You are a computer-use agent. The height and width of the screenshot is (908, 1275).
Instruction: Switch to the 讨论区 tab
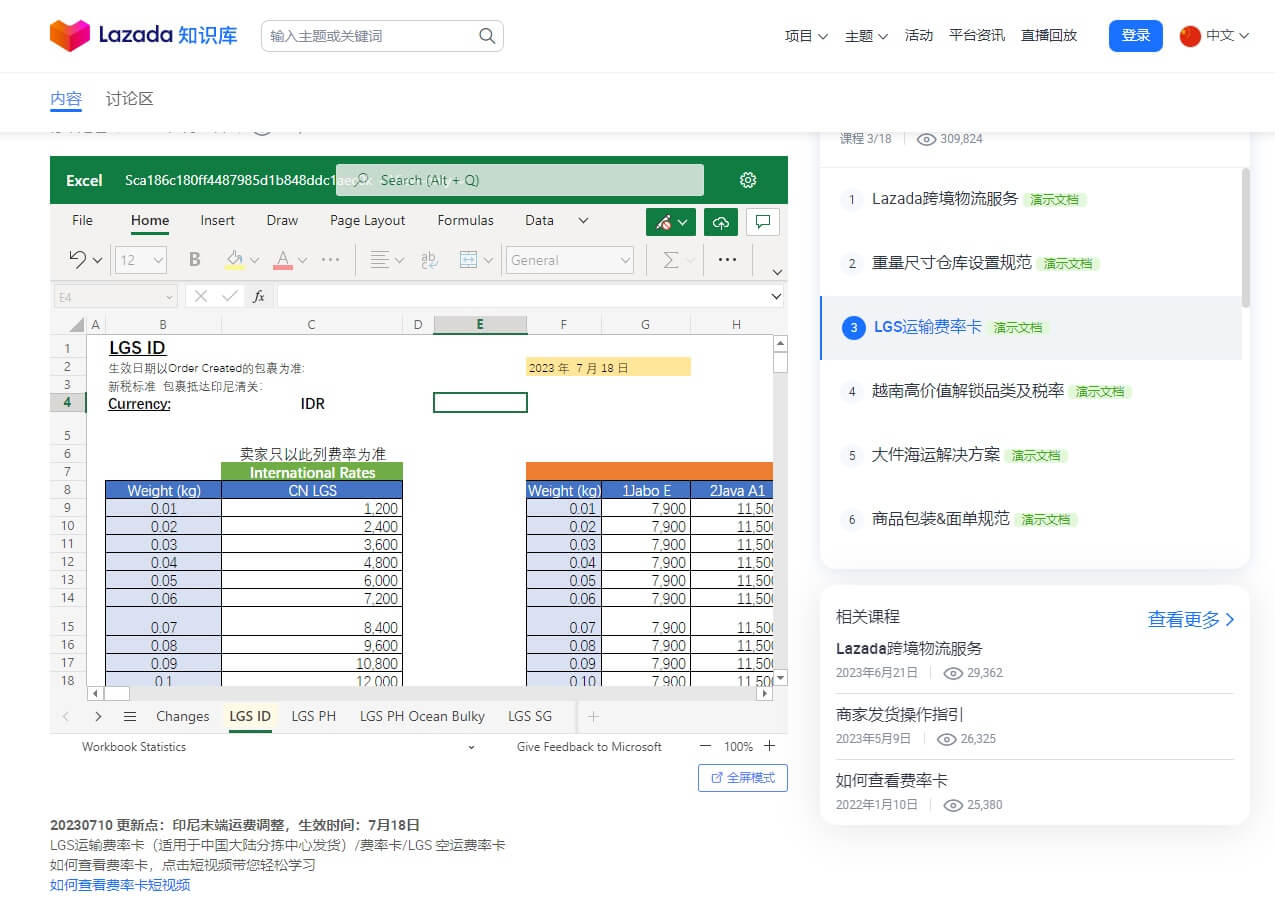130,99
